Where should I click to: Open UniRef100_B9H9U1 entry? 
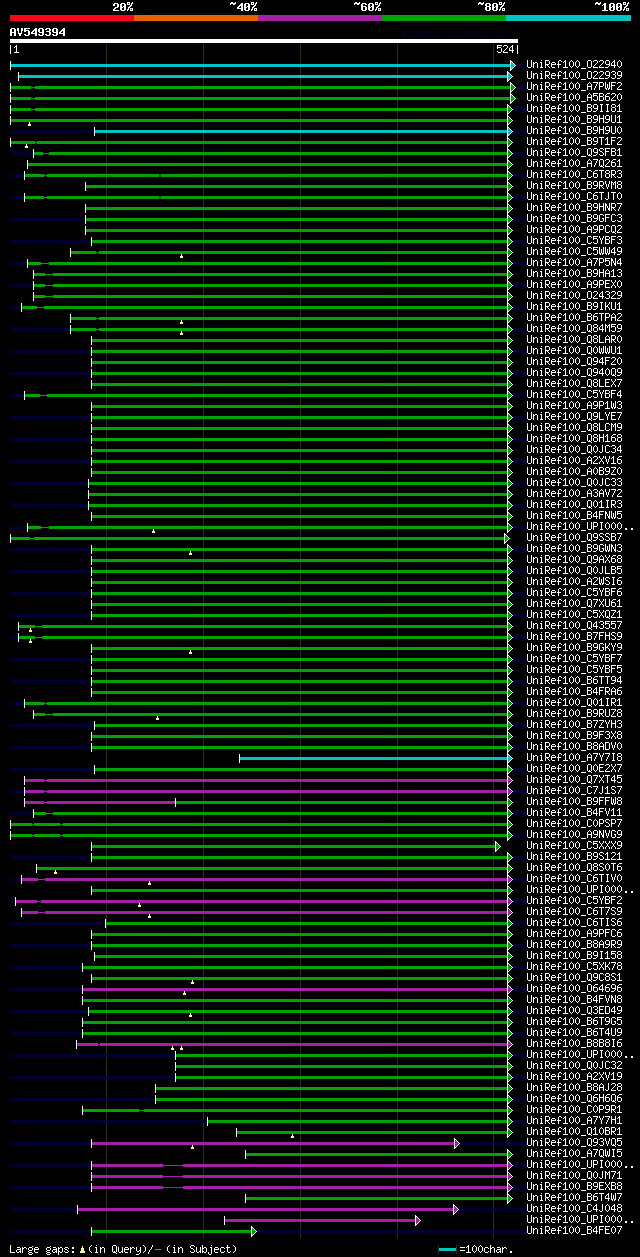pos(574,120)
